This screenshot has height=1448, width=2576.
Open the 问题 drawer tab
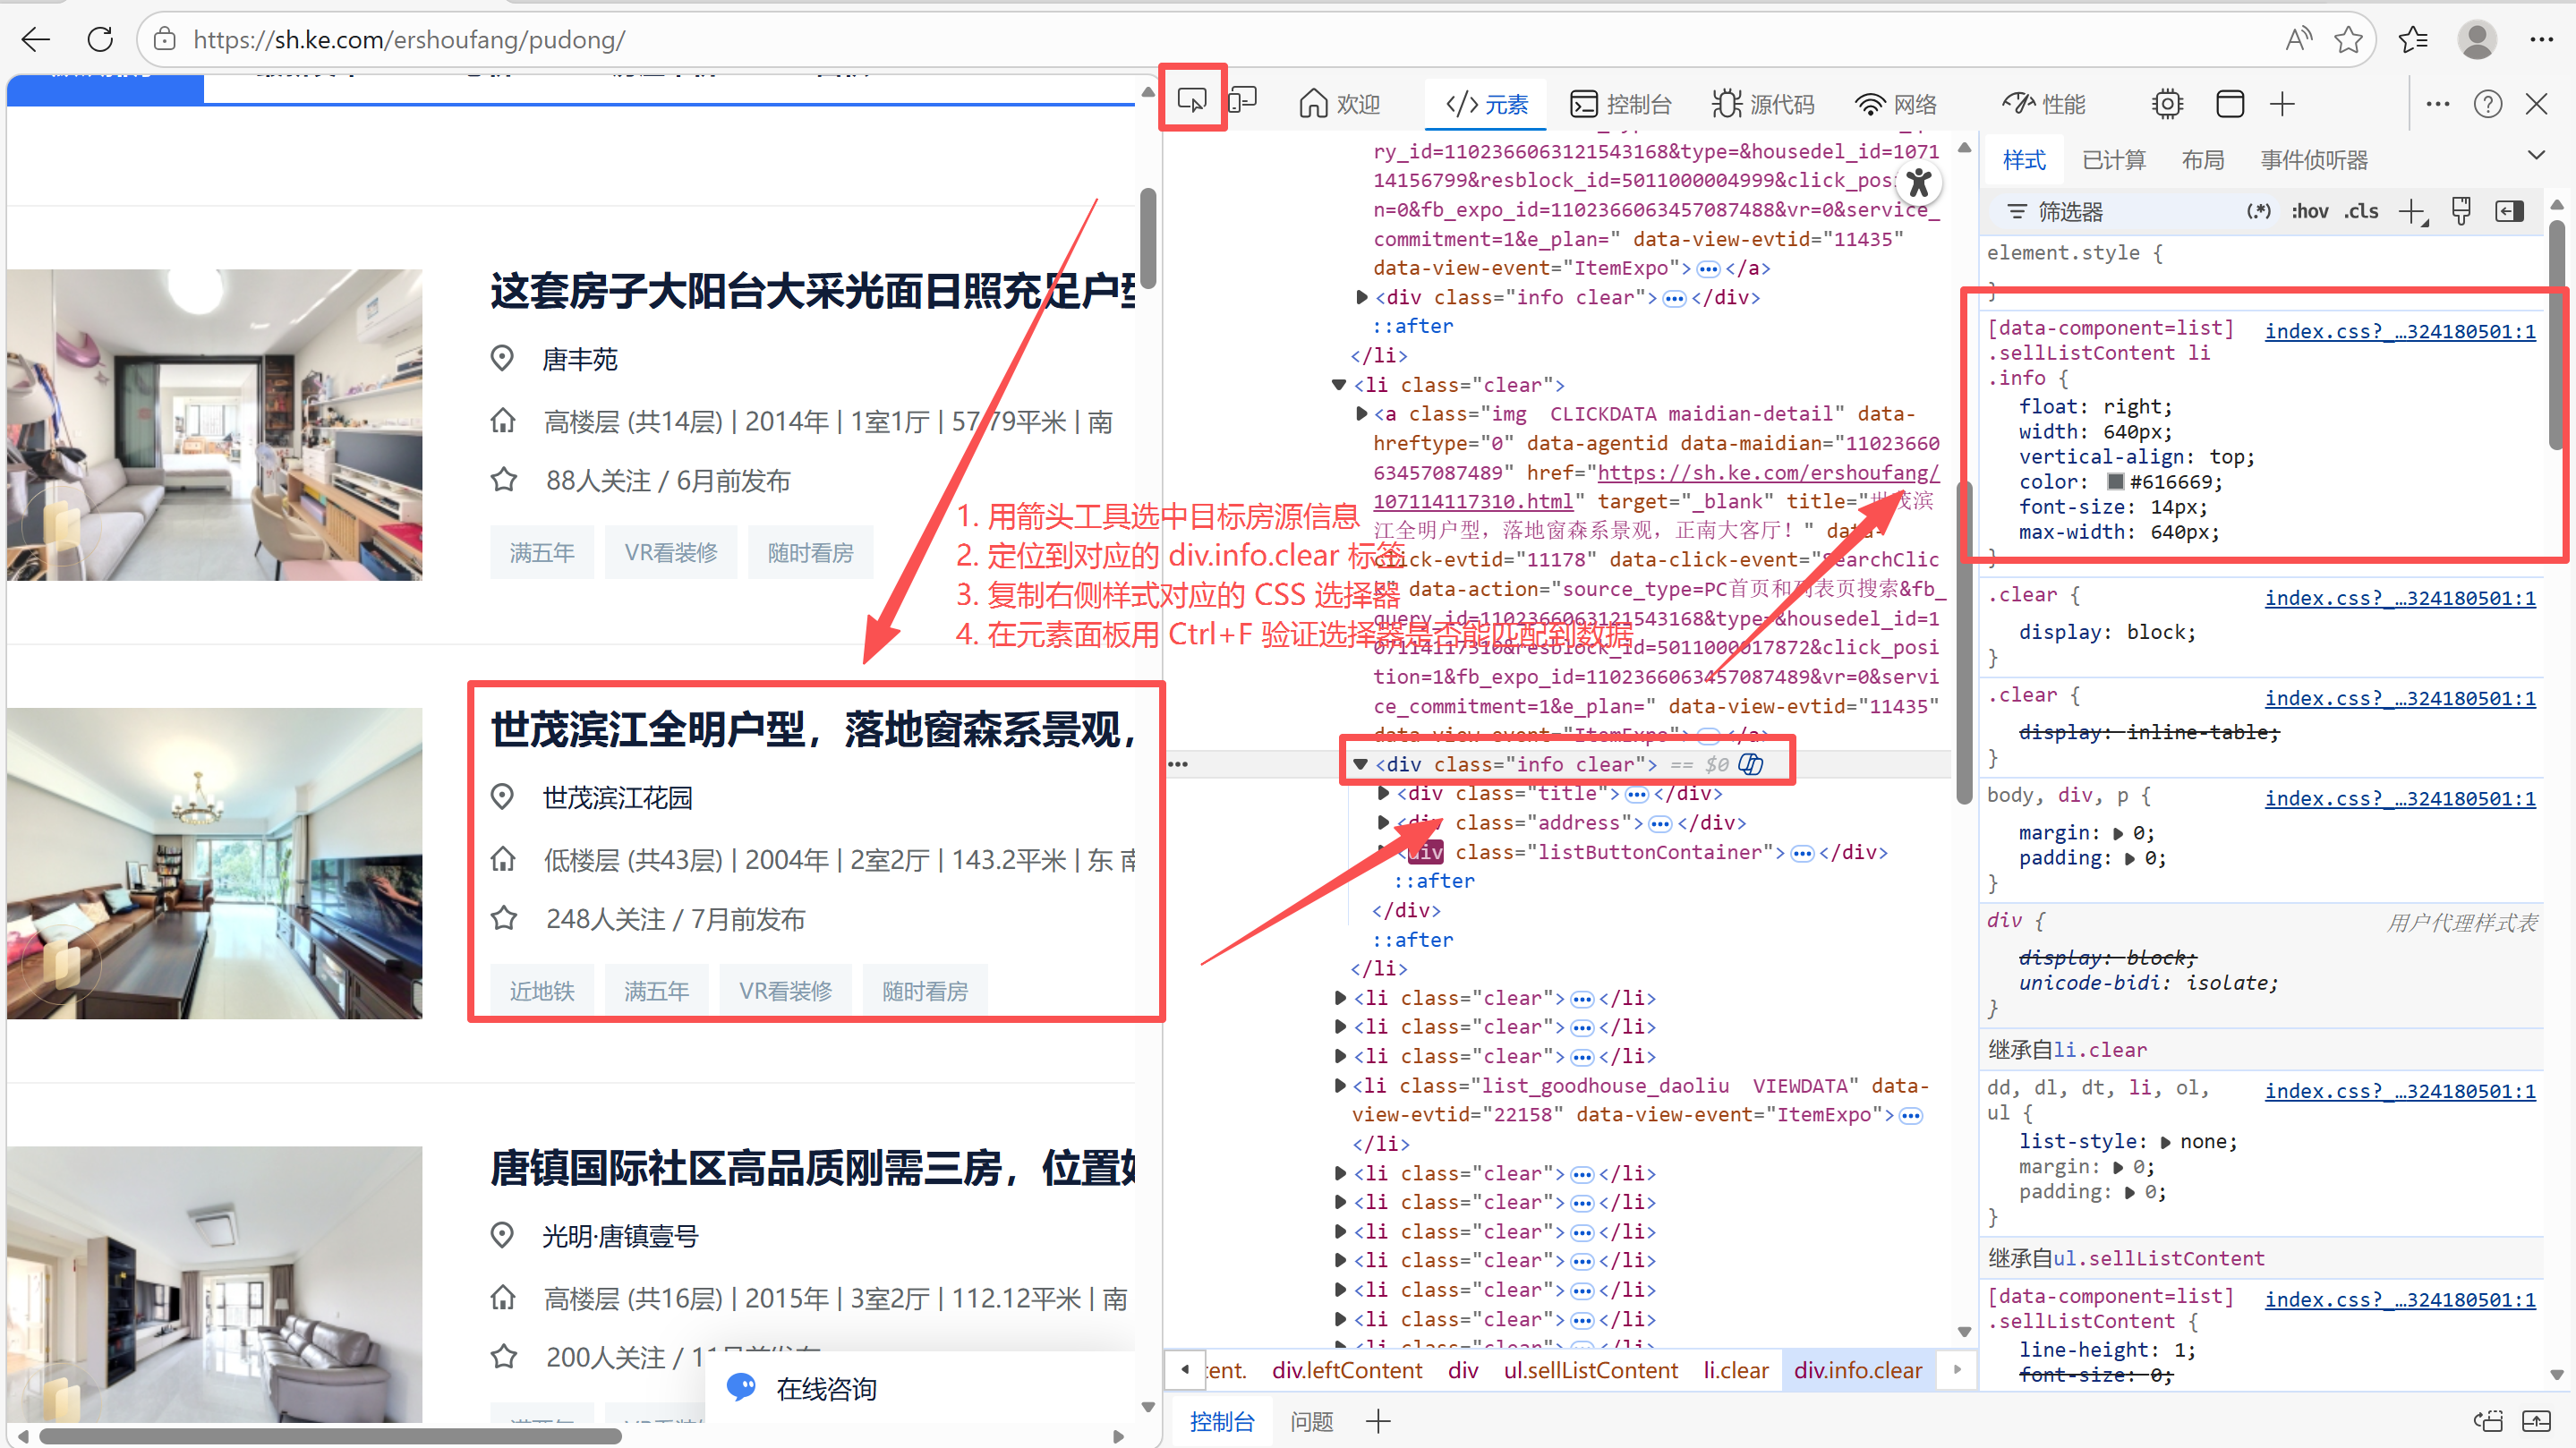[x=1311, y=1421]
